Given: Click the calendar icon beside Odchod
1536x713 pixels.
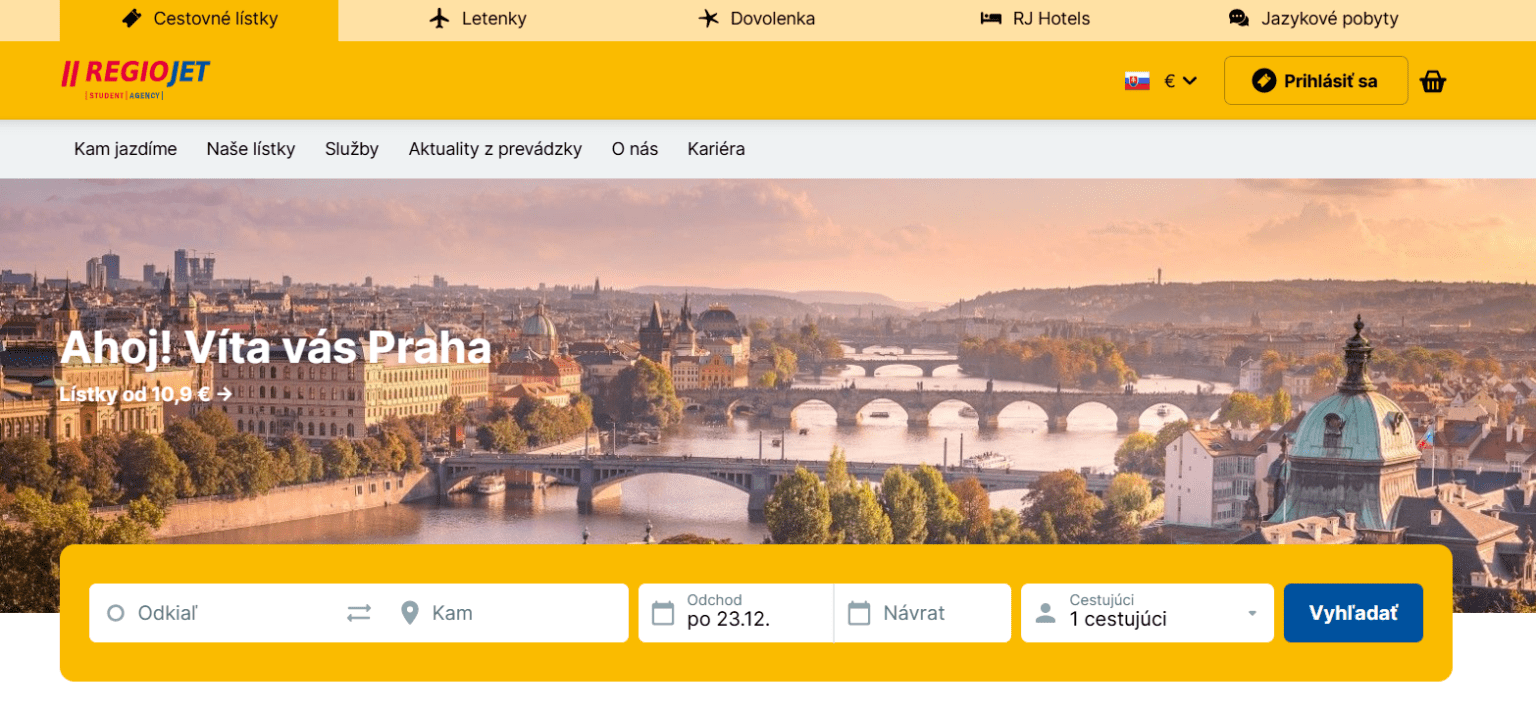Looking at the screenshot, I should click(663, 613).
